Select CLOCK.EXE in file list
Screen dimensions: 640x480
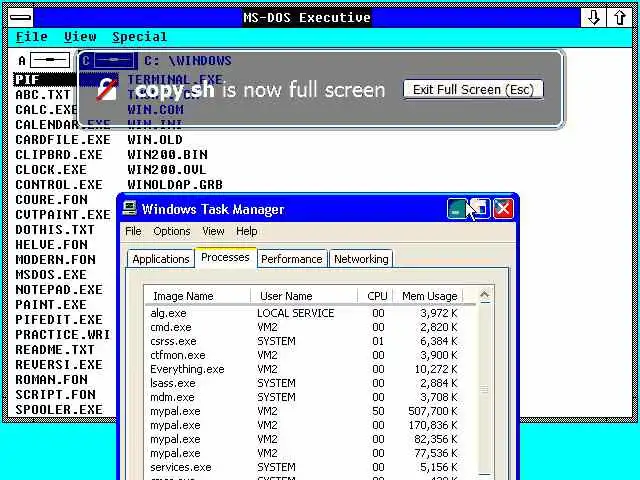click(x=51, y=170)
